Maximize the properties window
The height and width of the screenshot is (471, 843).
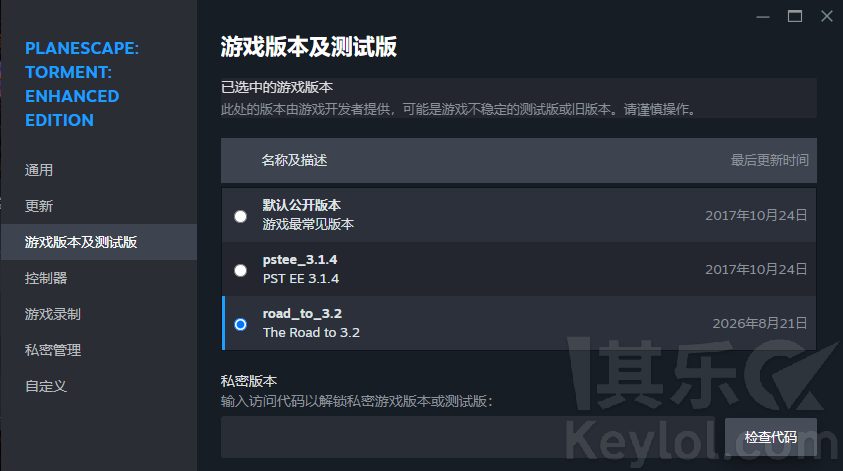click(795, 17)
